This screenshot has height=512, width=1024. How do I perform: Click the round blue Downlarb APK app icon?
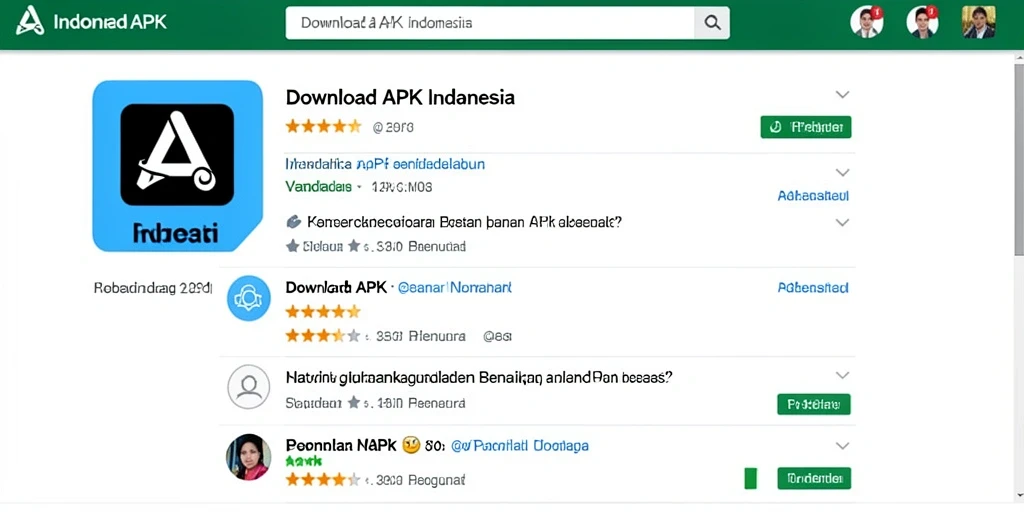[248, 298]
